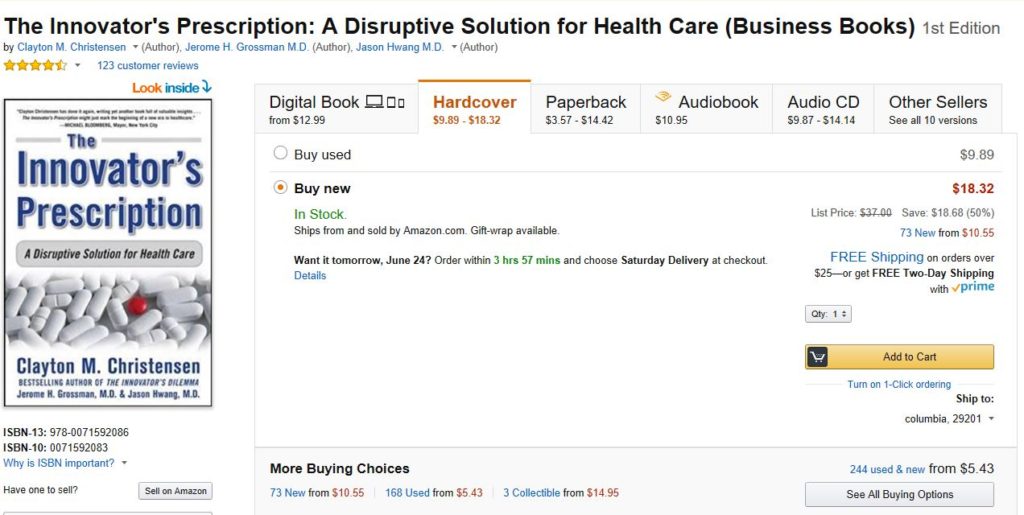Click the book cover thumbnail
Viewport: 1024px width, 515px height.
(108, 253)
